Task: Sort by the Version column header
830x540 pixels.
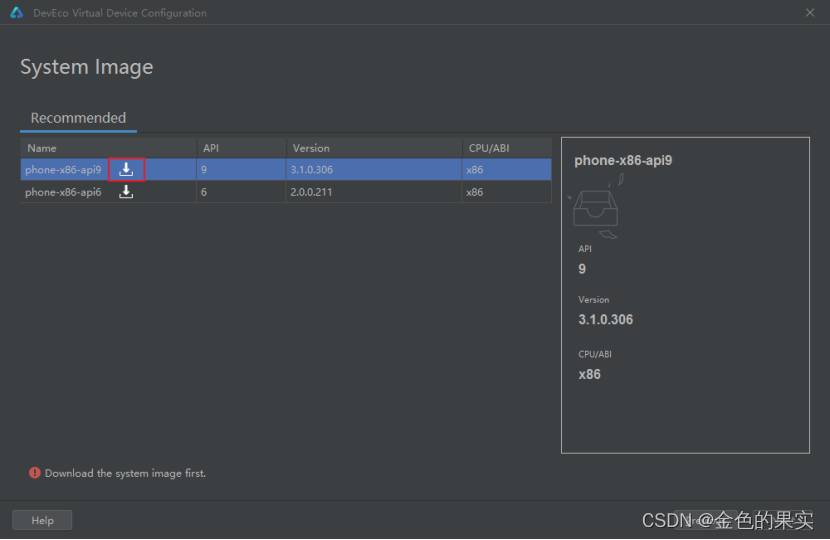Action: click(x=374, y=148)
